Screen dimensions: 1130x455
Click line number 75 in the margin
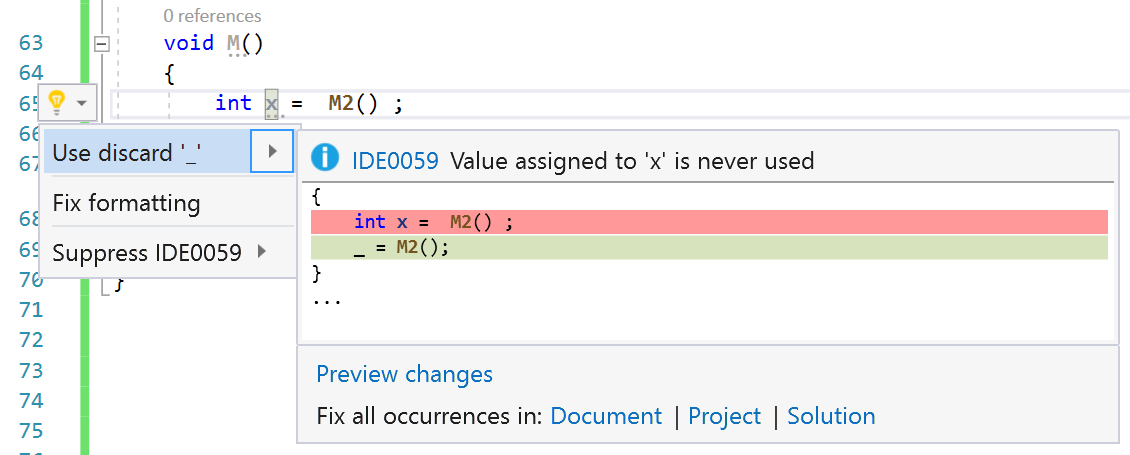(x=31, y=430)
